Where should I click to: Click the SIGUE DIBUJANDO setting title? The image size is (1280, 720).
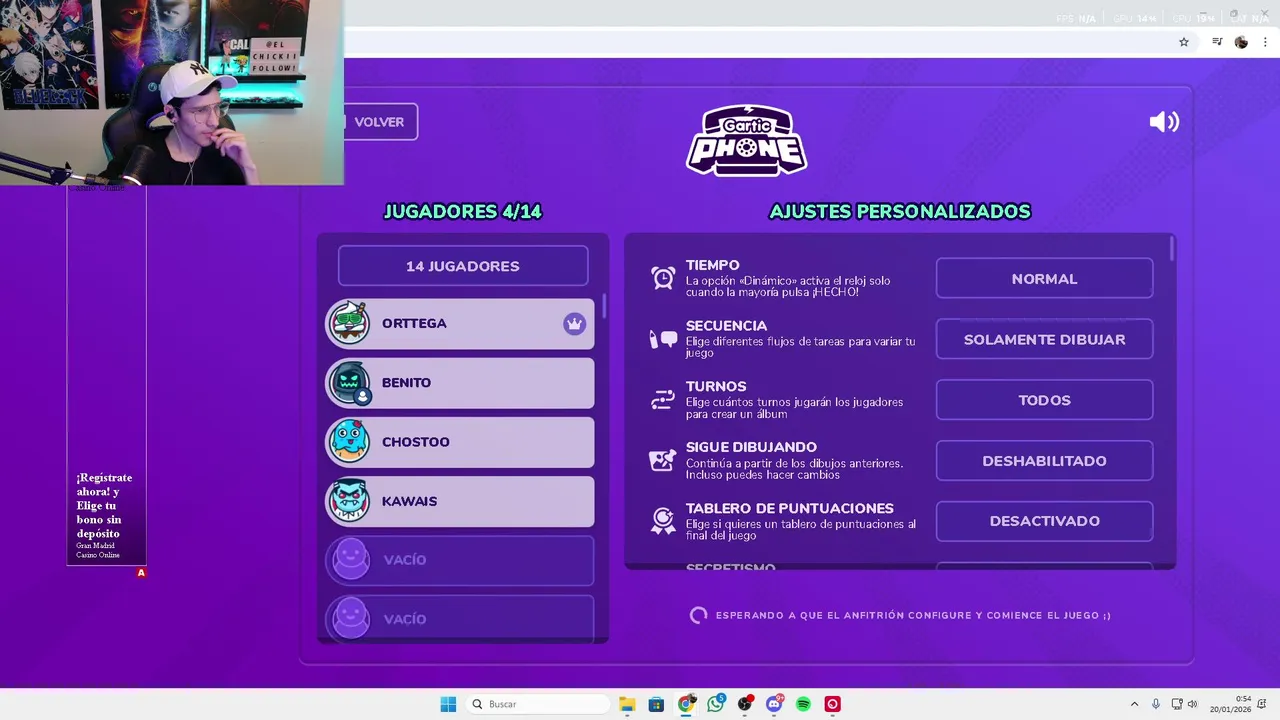click(x=751, y=447)
